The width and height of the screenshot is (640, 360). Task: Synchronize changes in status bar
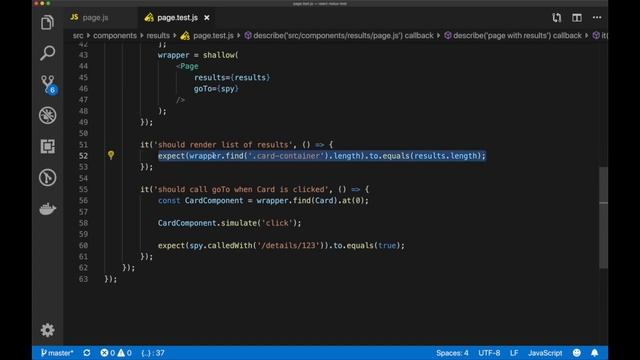coord(87,353)
